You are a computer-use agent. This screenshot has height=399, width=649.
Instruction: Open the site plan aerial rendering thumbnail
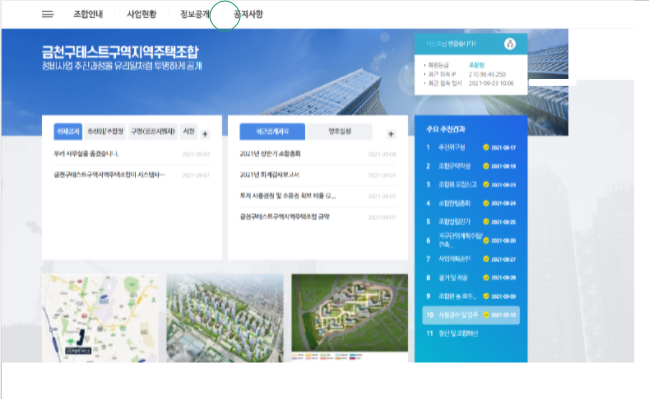[x=350, y=316]
